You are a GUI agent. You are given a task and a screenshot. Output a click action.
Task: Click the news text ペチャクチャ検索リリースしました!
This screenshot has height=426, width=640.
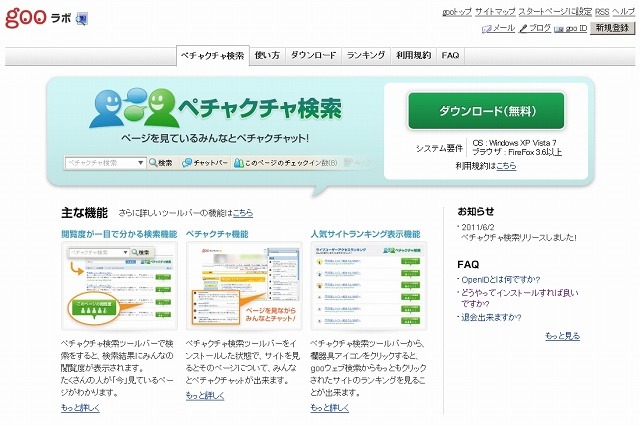click(519, 237)
